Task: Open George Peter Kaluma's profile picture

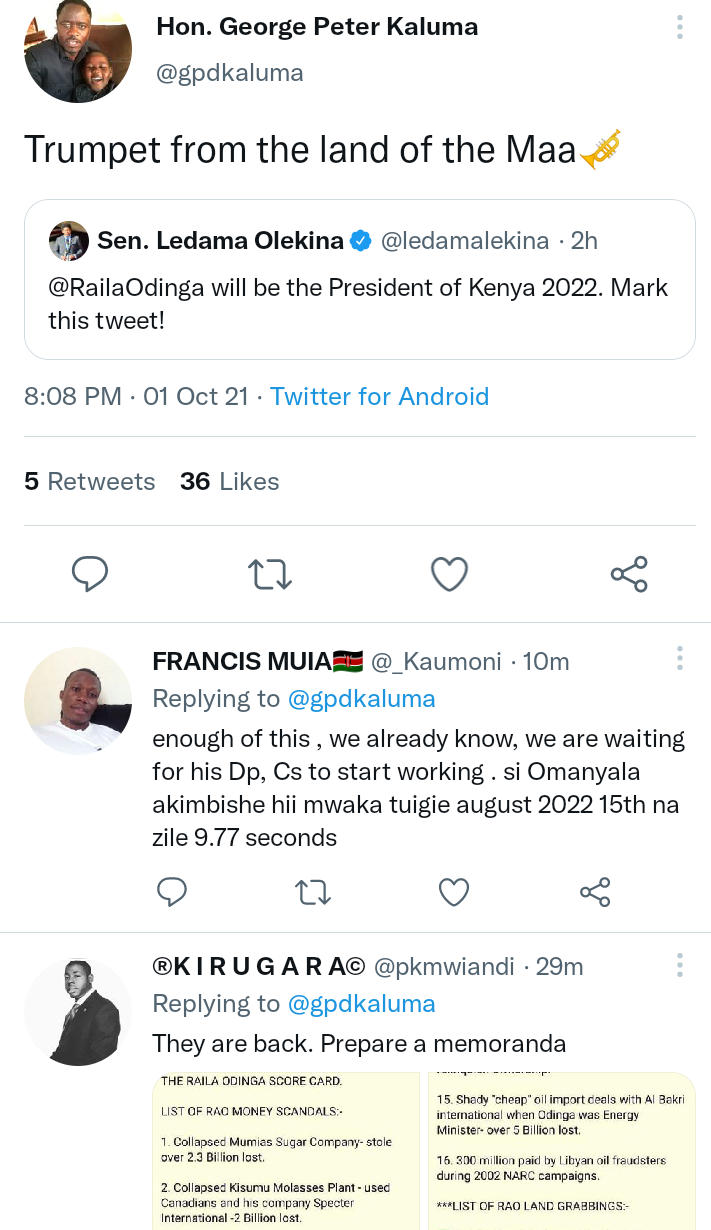Action: pyautogui.click(x=78, y=50)
